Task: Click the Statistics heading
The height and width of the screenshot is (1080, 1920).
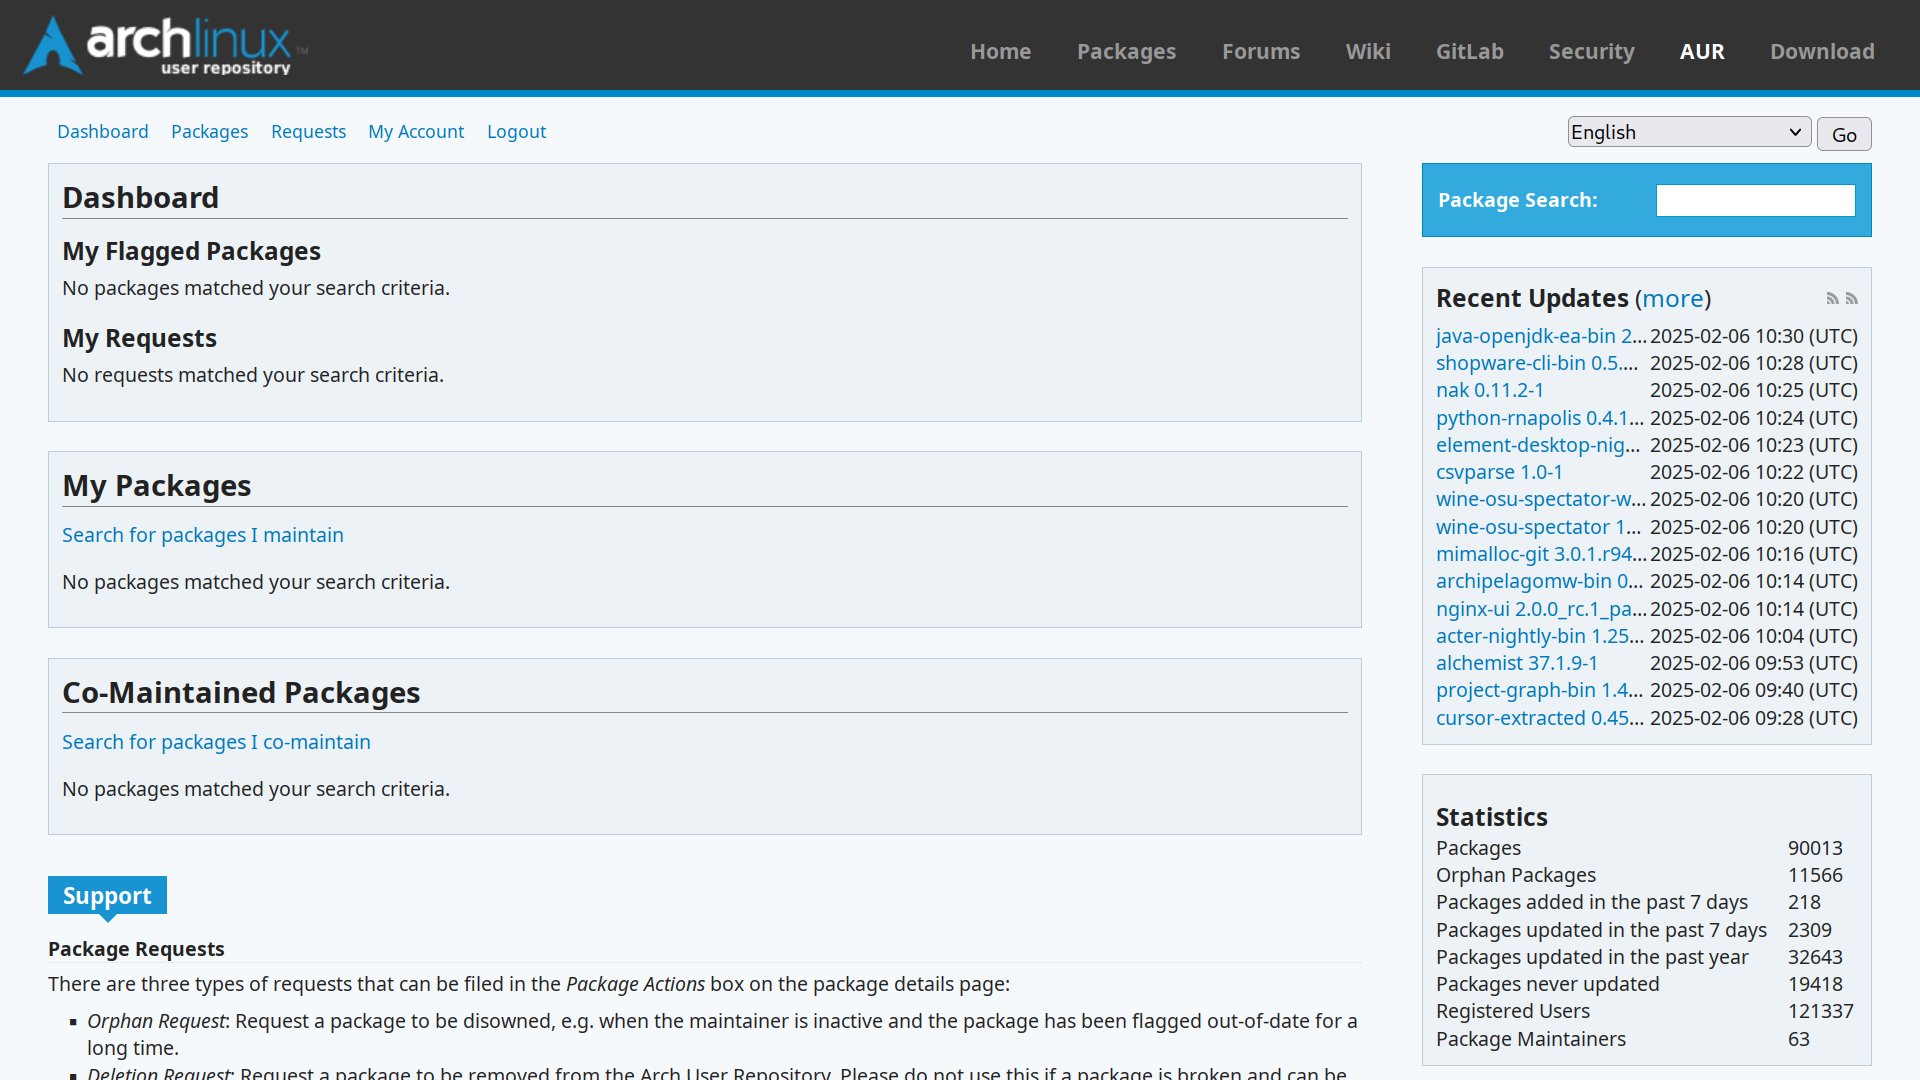Action: pyautogui.click(x=1491, y=817)
